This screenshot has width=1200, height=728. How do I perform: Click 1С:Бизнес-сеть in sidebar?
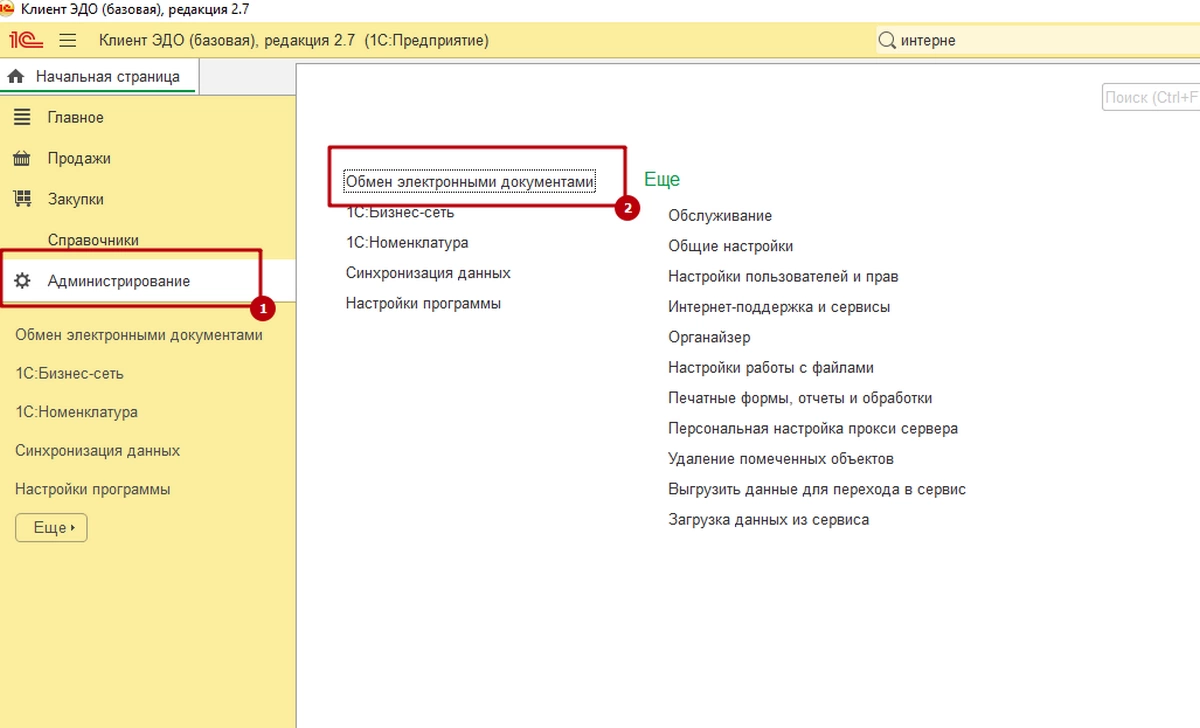tap(69, 373)
